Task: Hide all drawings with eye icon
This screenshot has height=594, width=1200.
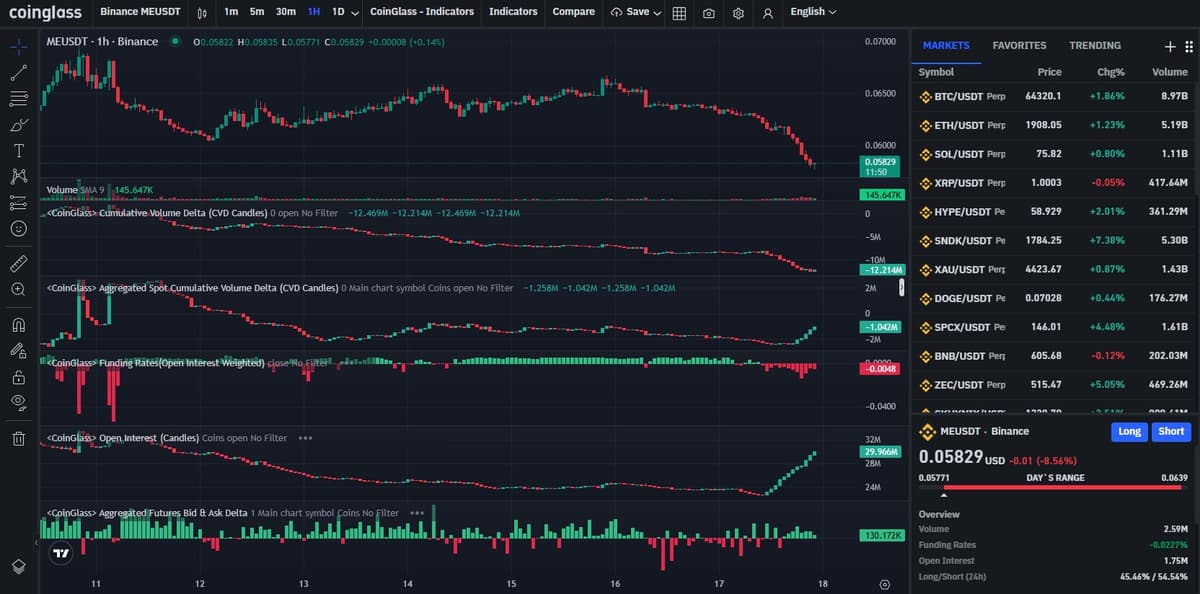Action: pos(18,403)
